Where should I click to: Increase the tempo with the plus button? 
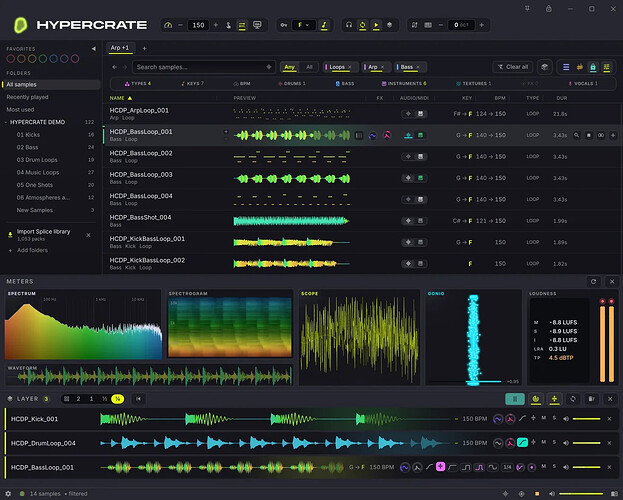coord(216,25)
